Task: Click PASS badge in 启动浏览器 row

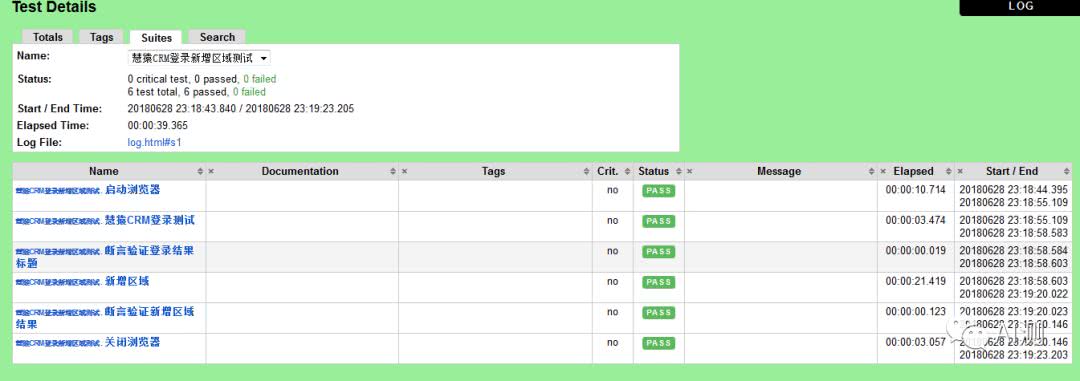Action: [x=658, y=191]
